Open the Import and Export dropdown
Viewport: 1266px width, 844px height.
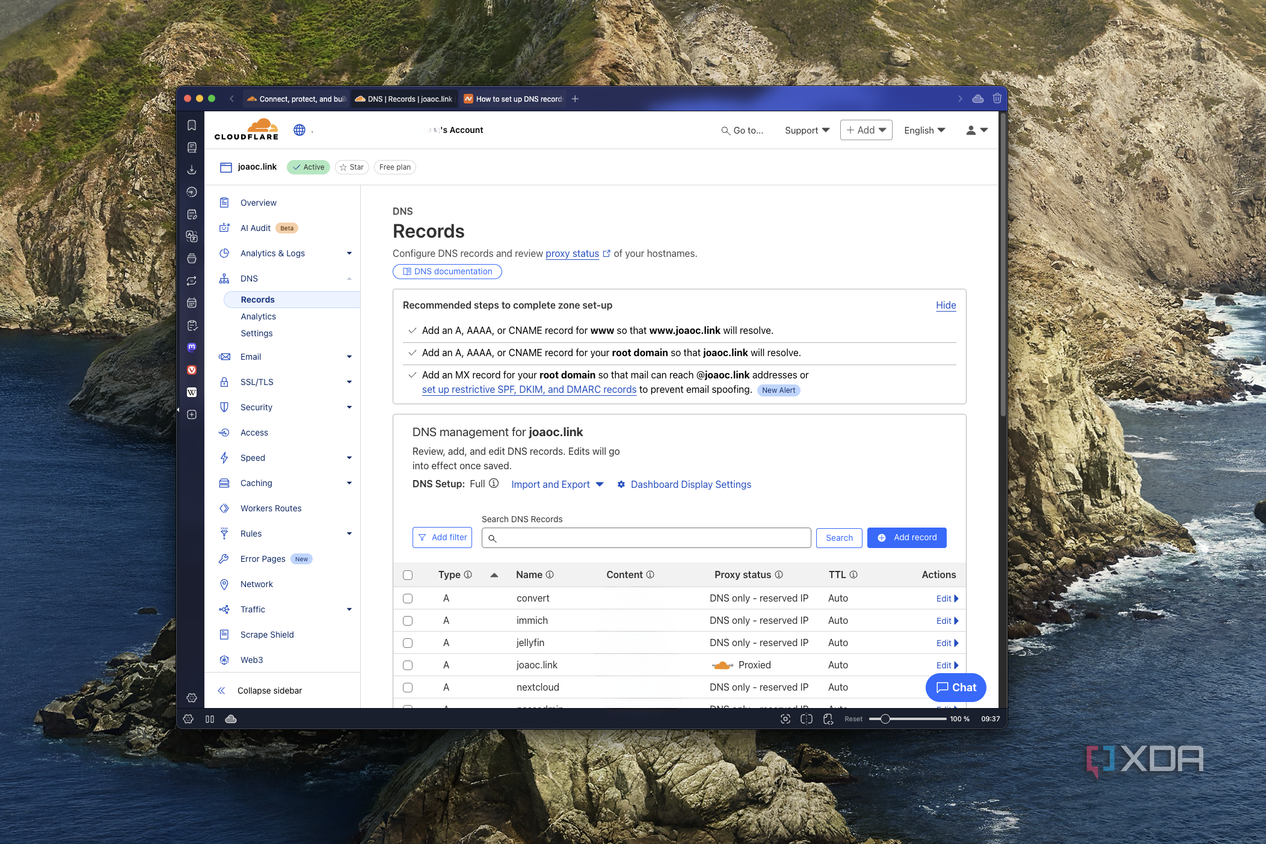pyautogui.click(x=557, y=484)
